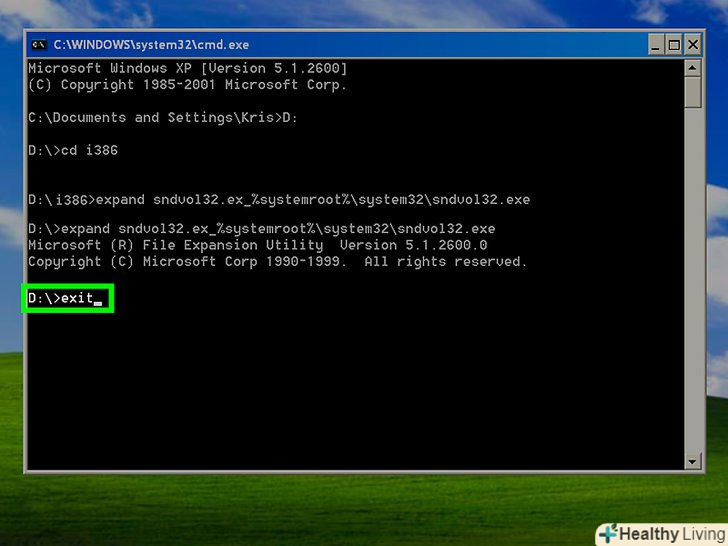Click the cmd.exe system menu icon
Image resolution: width=728 pixels, height=546 pixels.
coord(39,45)
